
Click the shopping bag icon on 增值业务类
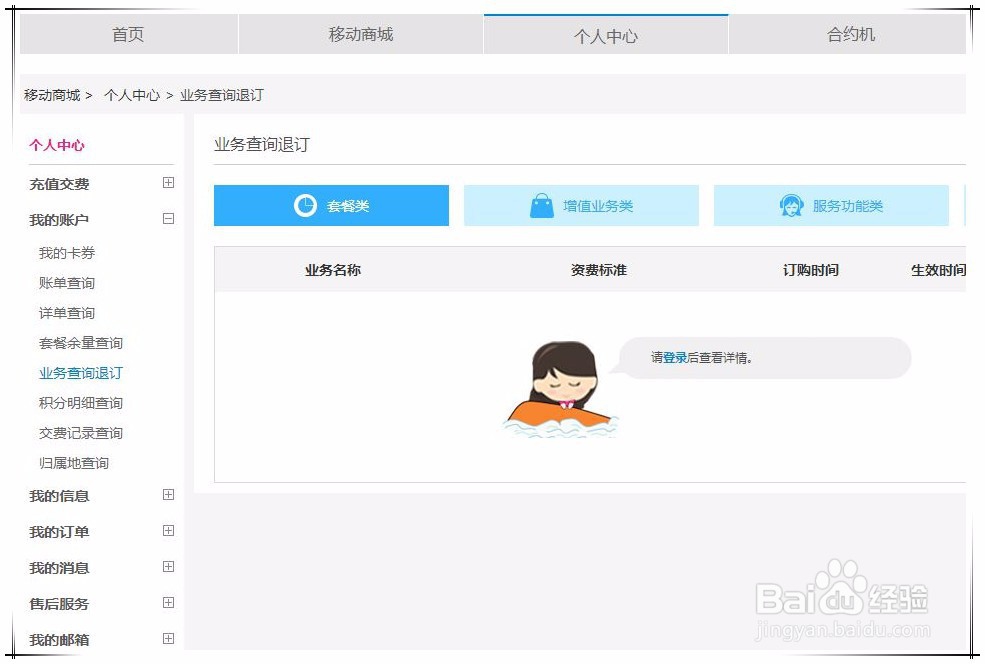tap(541, 205)
